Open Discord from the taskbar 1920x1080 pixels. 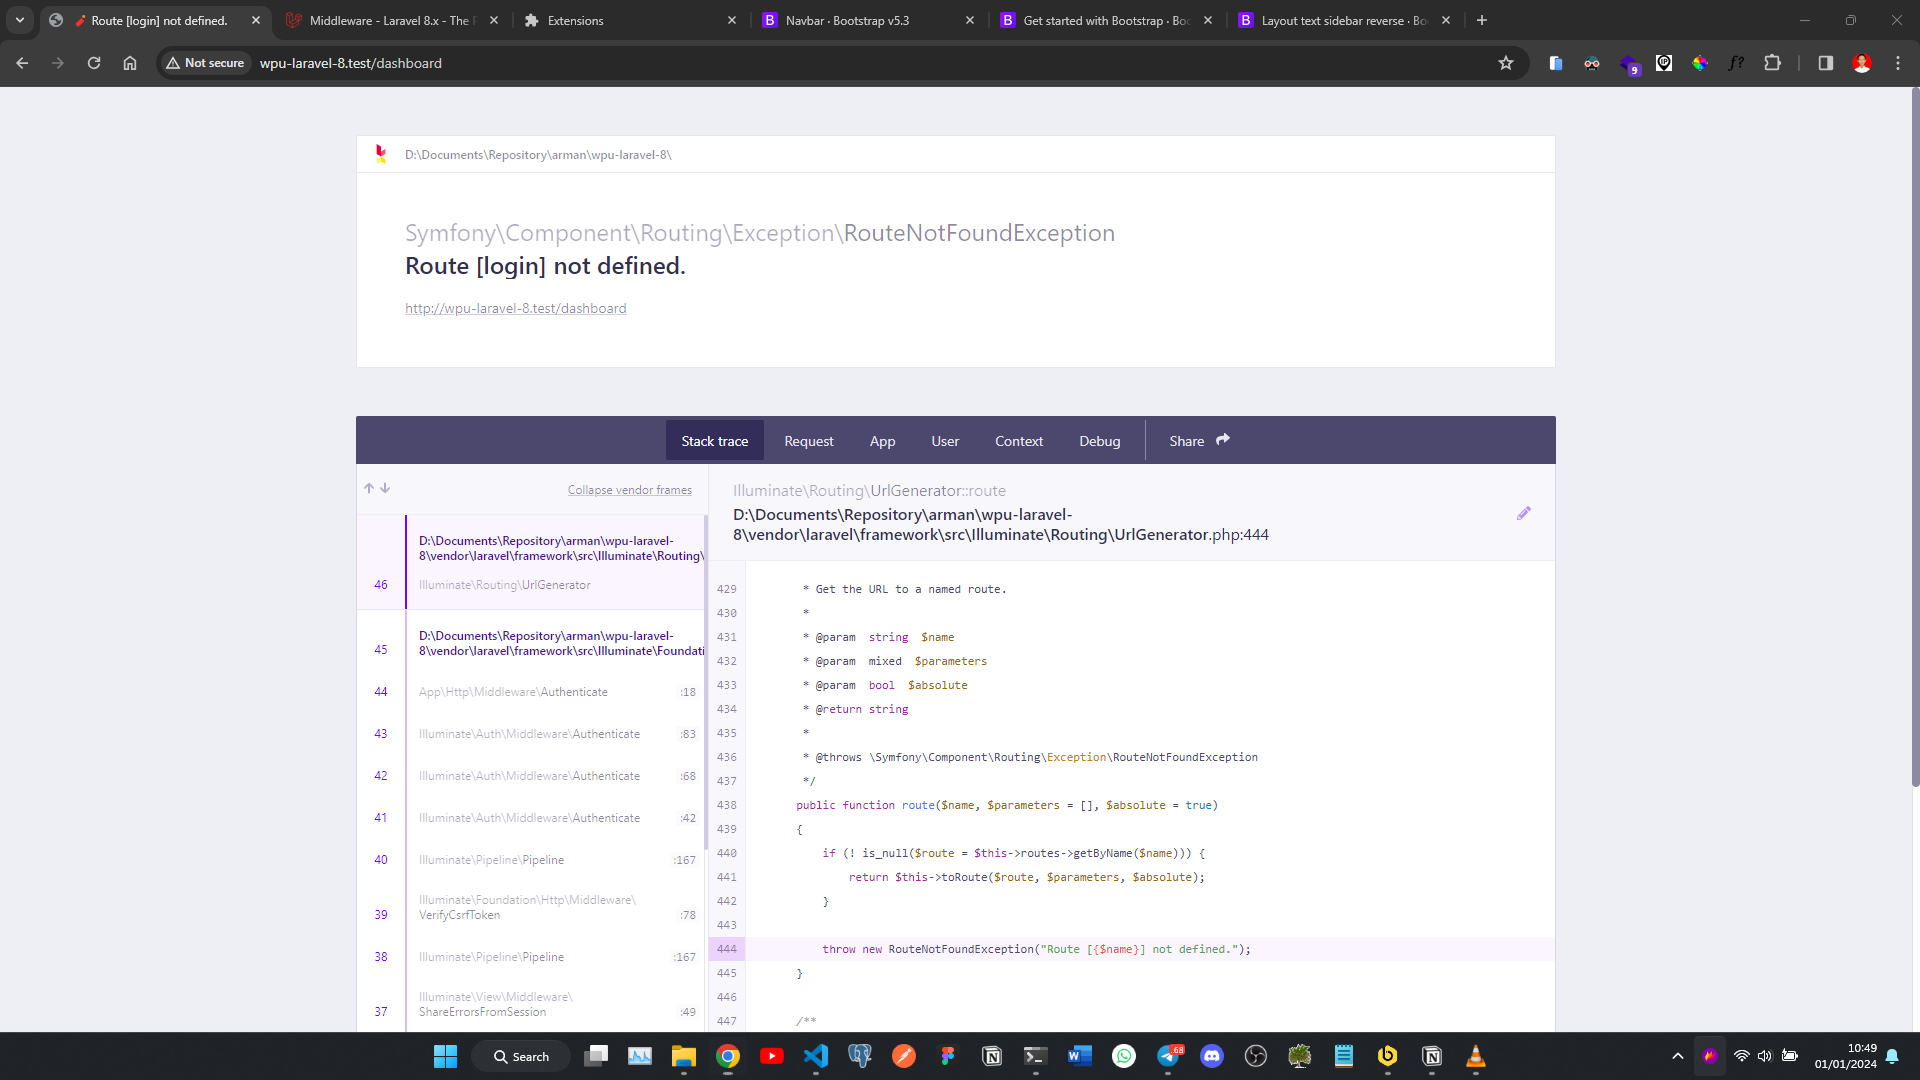click(1212, 1056)
